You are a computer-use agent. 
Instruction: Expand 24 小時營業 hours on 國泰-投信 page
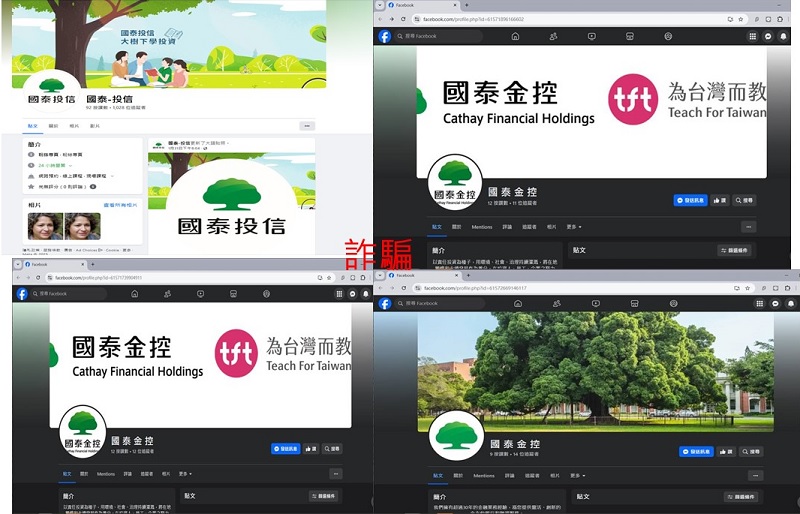pos(55,165)
